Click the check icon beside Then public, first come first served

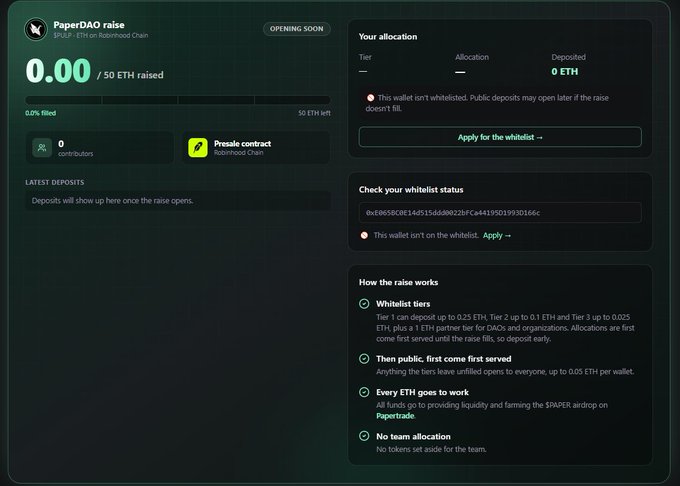tap(364, 359)
